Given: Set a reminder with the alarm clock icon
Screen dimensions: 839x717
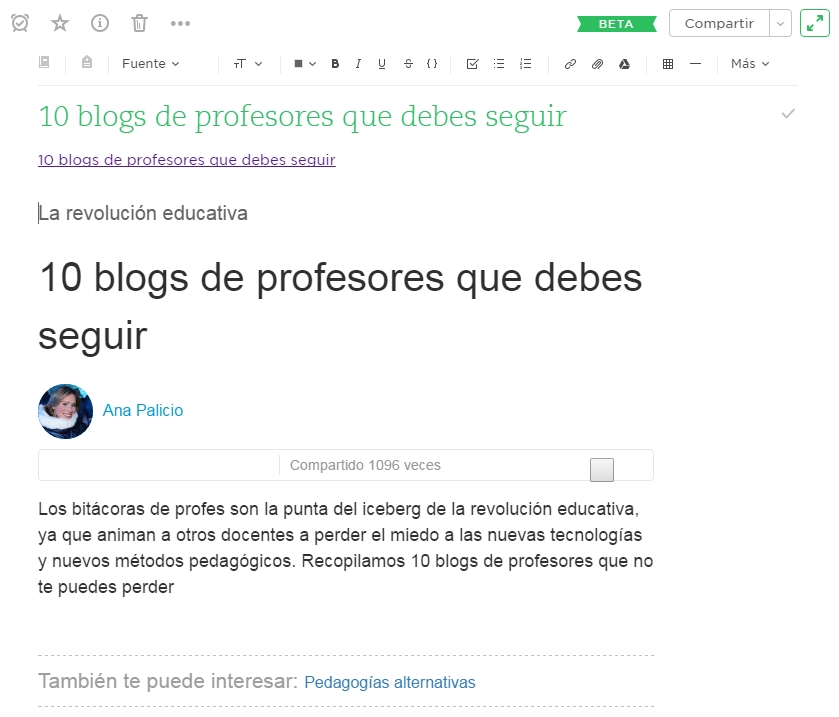Looking at the screenshot, I should pos(20,23).
